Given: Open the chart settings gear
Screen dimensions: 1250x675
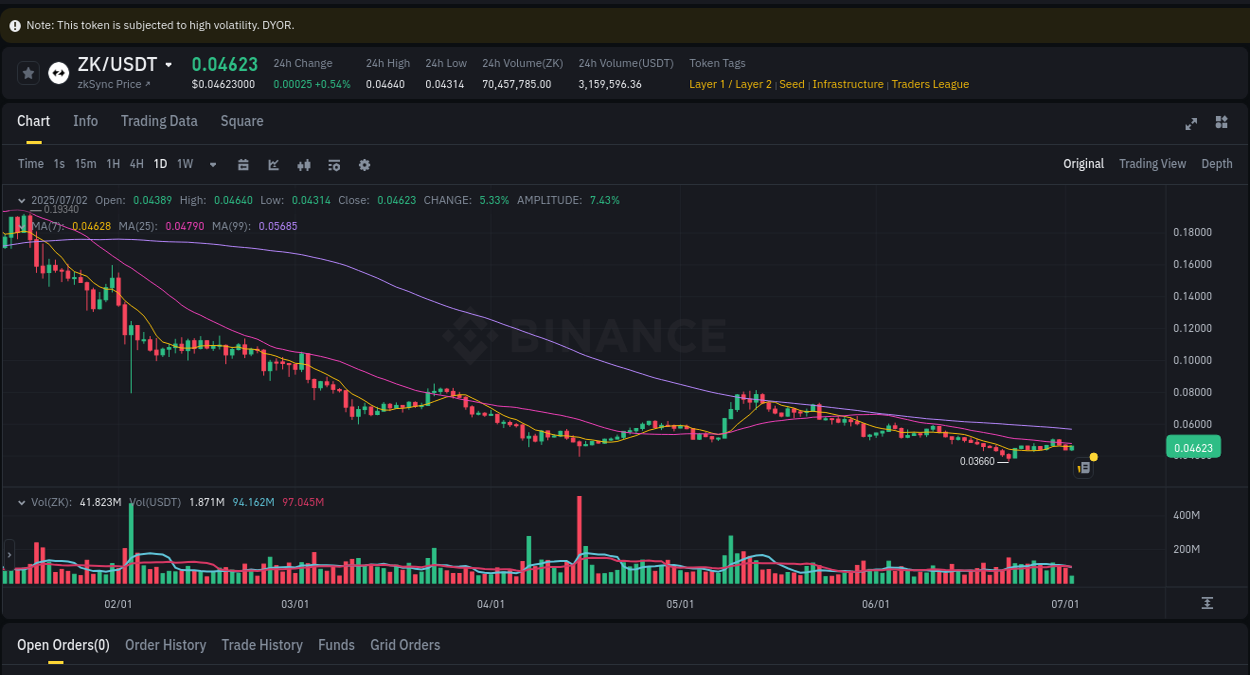Looking at the screenshot, I should (x=364, y=164).
